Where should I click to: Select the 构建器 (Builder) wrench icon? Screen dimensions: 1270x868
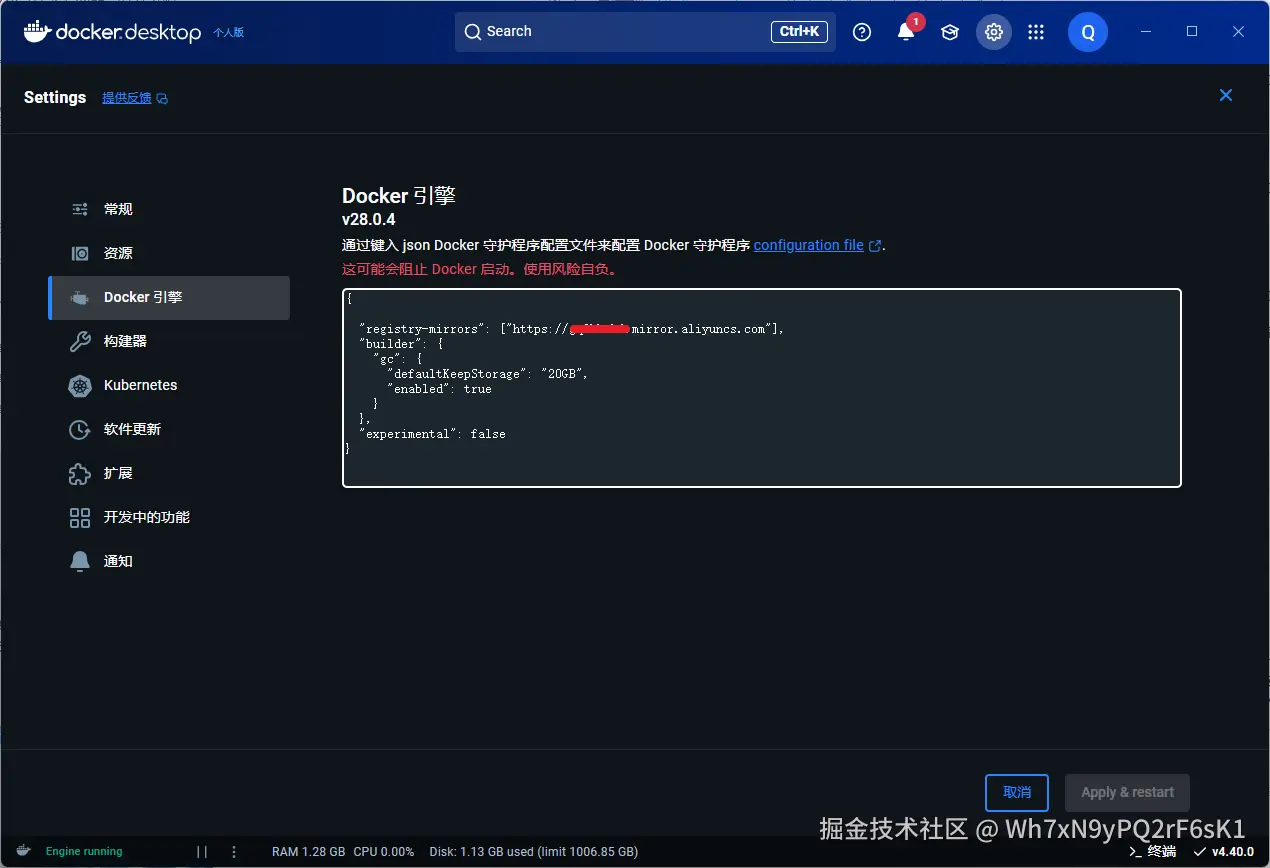[79, 341]
